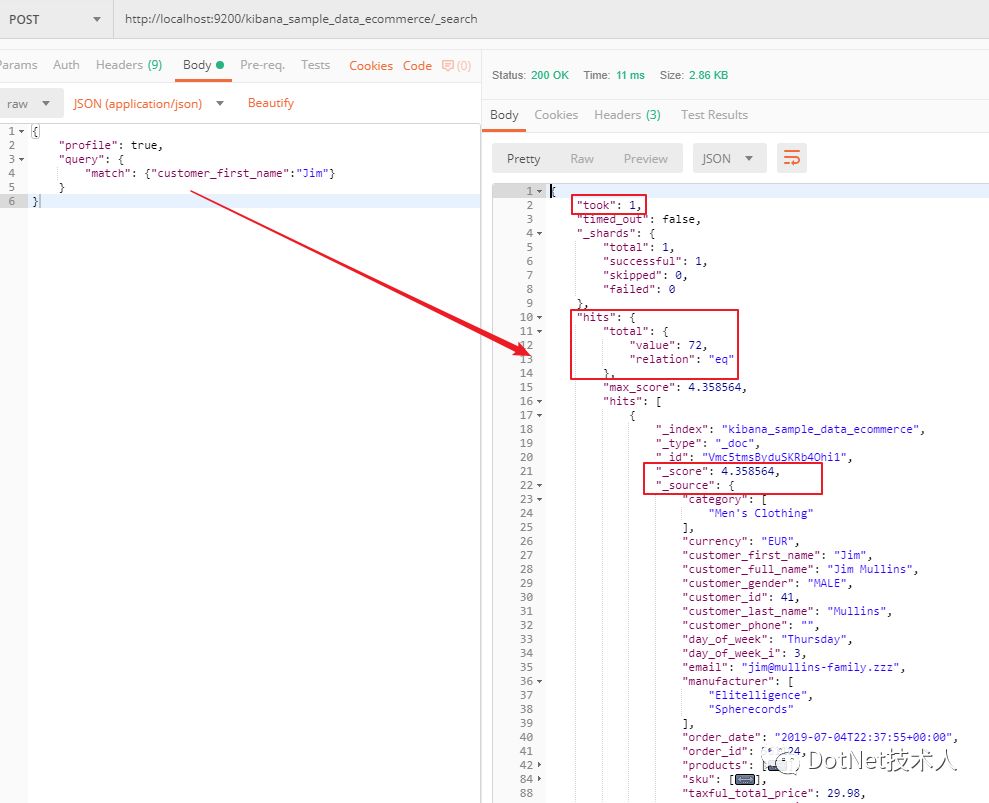Open the Test Results tab
Image resolution: width=989 pixels, height=803 pixels.
[x=714, y=115]
